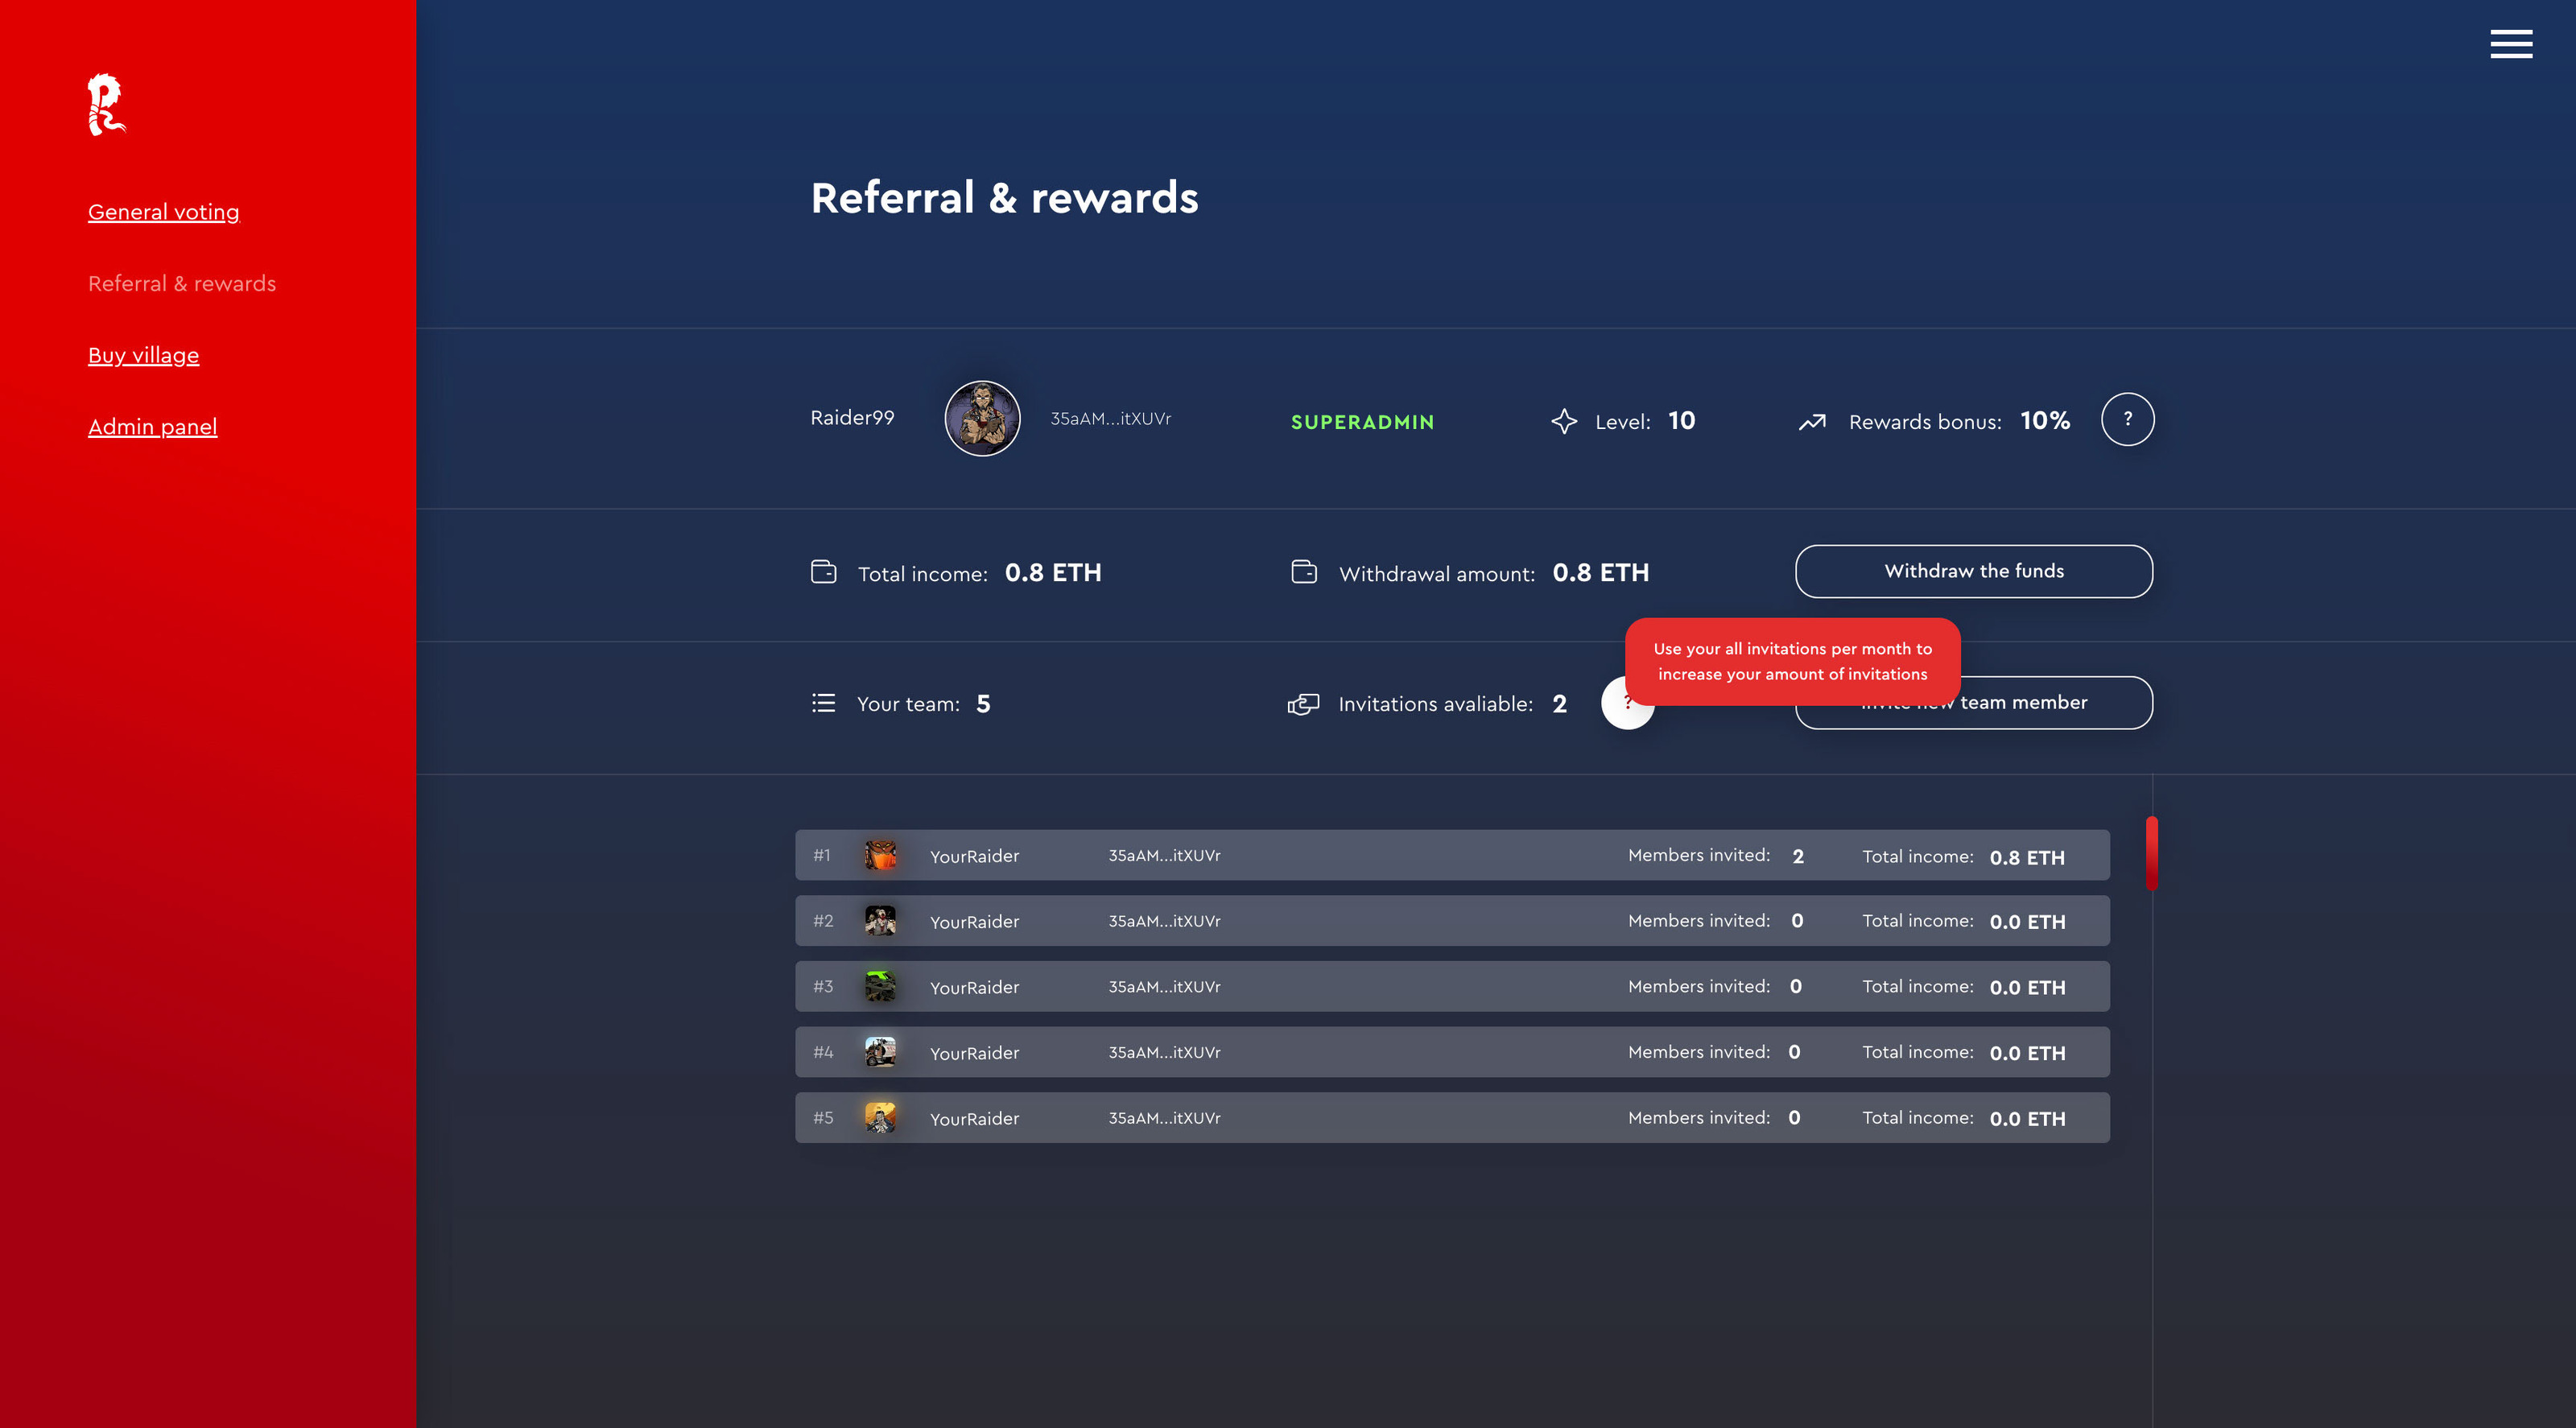
Task: Click the red team list scrollbar
Action: tap(2151, 853)
